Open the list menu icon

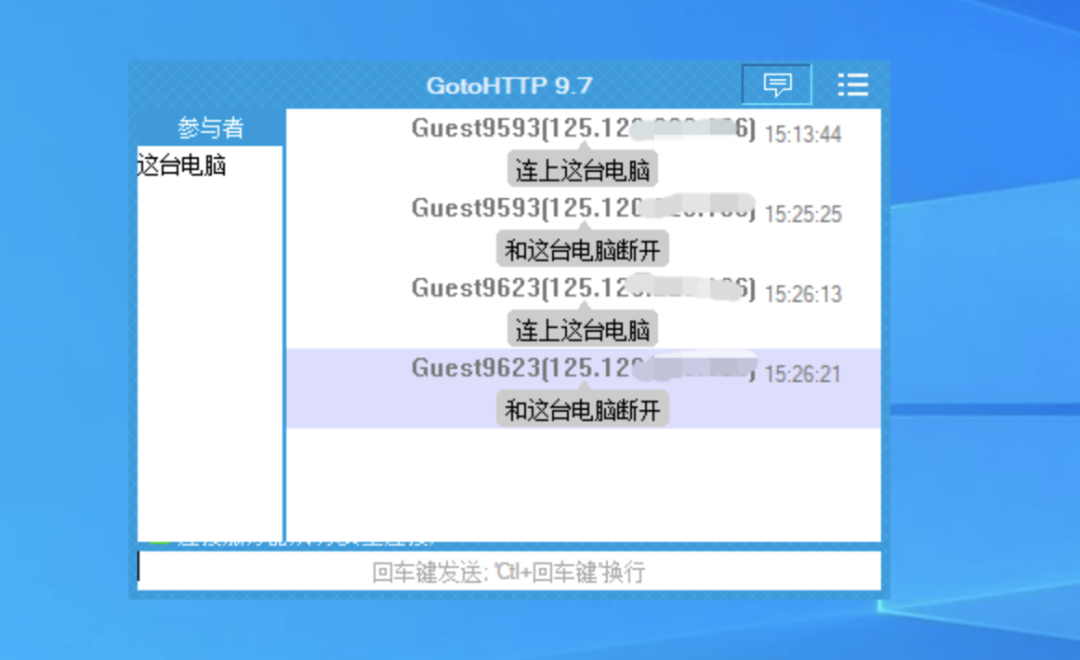(853, 85)
